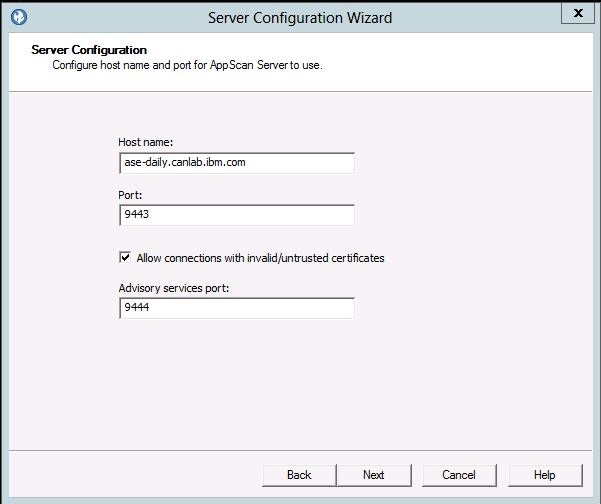The width and height of the screenshot is (601, 504).
Task: Click the ase-daily.canlab.ibm.com host text
Action: [181, 162]
